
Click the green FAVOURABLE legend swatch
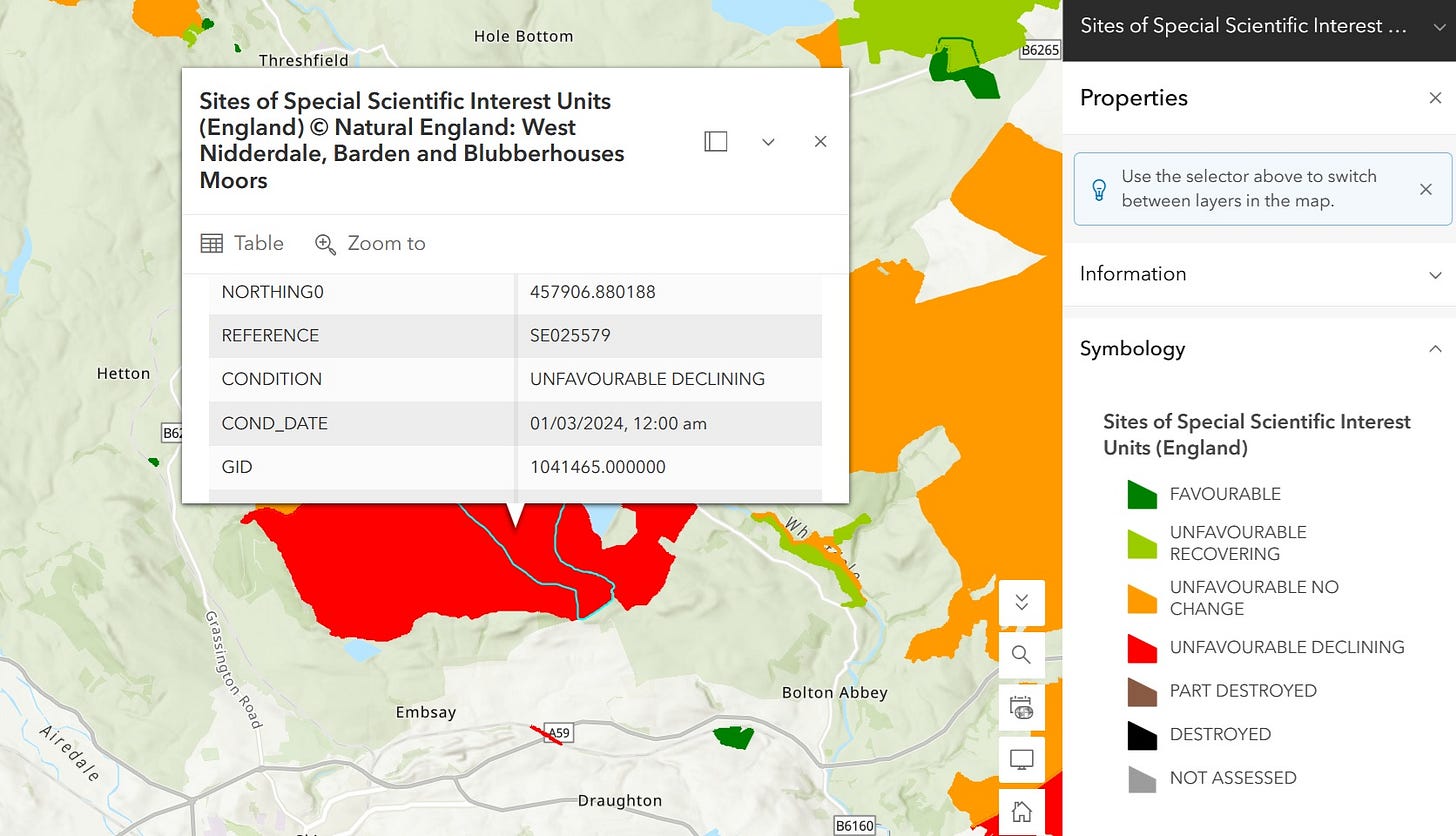click(1142, 494)
